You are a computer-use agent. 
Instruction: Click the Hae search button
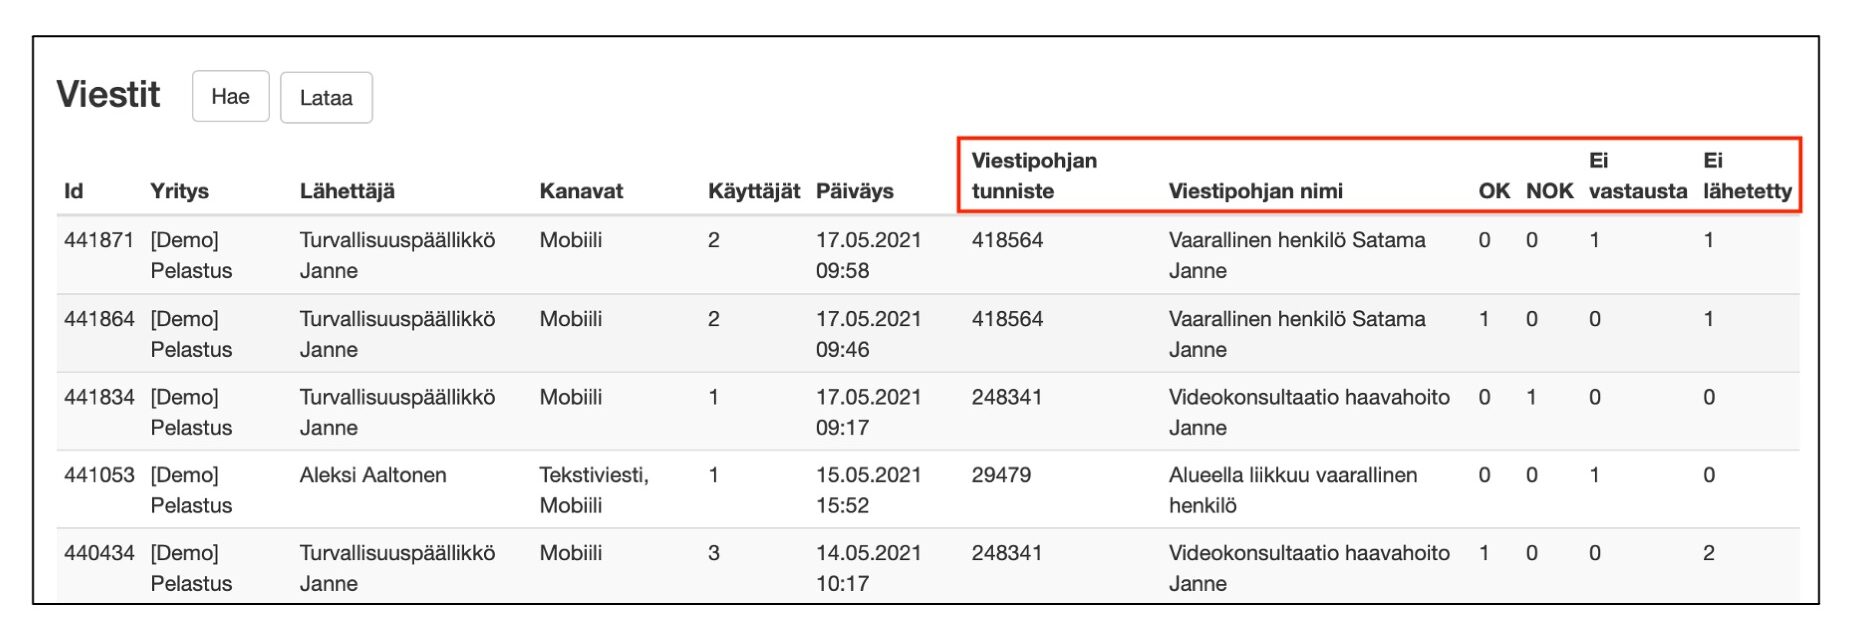click(x=230, y=97)
